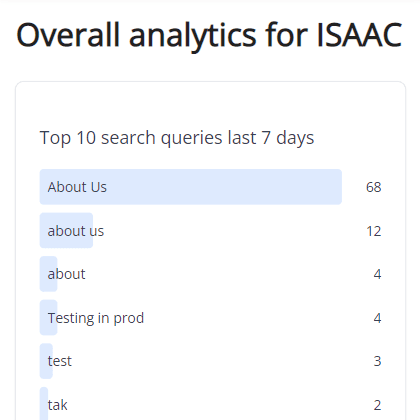420x420 pixels.
Task: Click the "About Us" query bar
Action: [x=191, y=187]
